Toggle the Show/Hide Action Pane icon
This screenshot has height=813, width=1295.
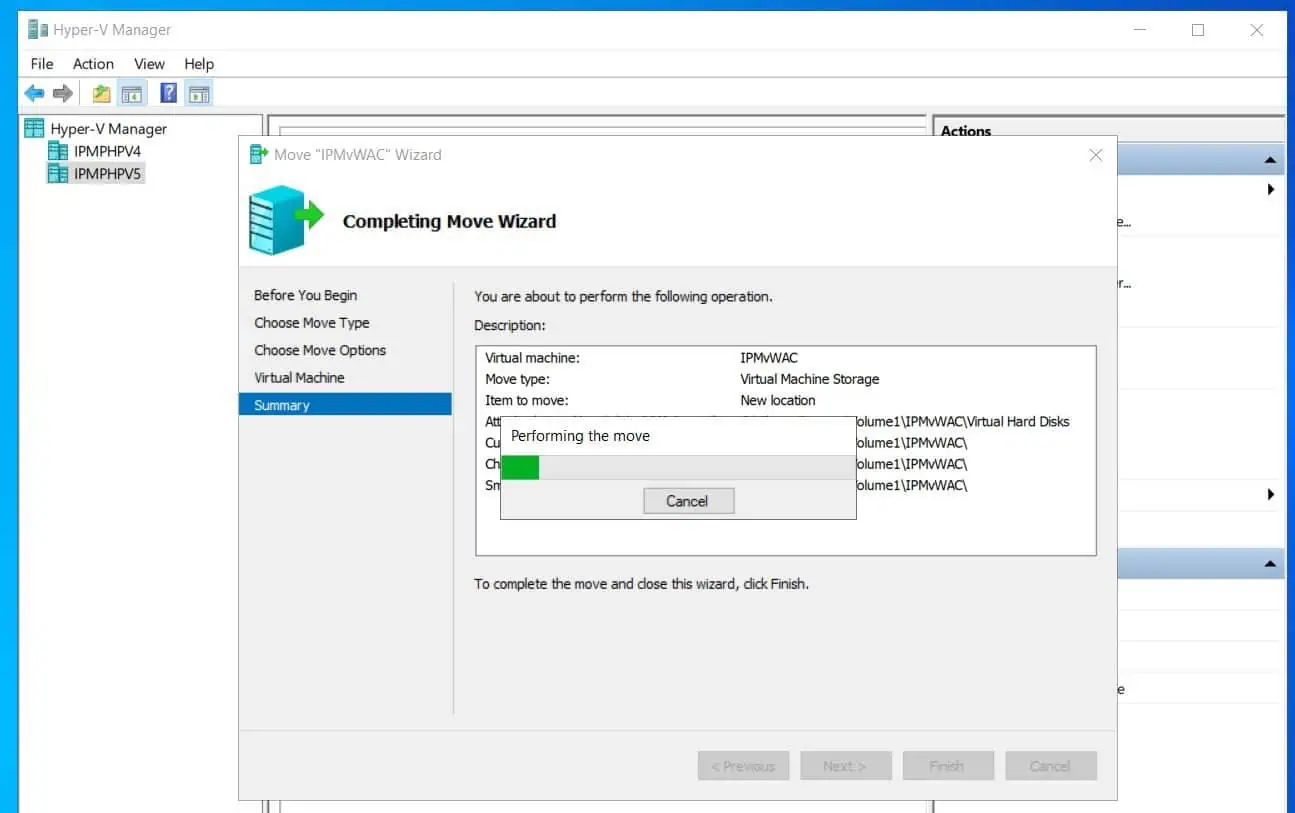(x=199, y=93)
